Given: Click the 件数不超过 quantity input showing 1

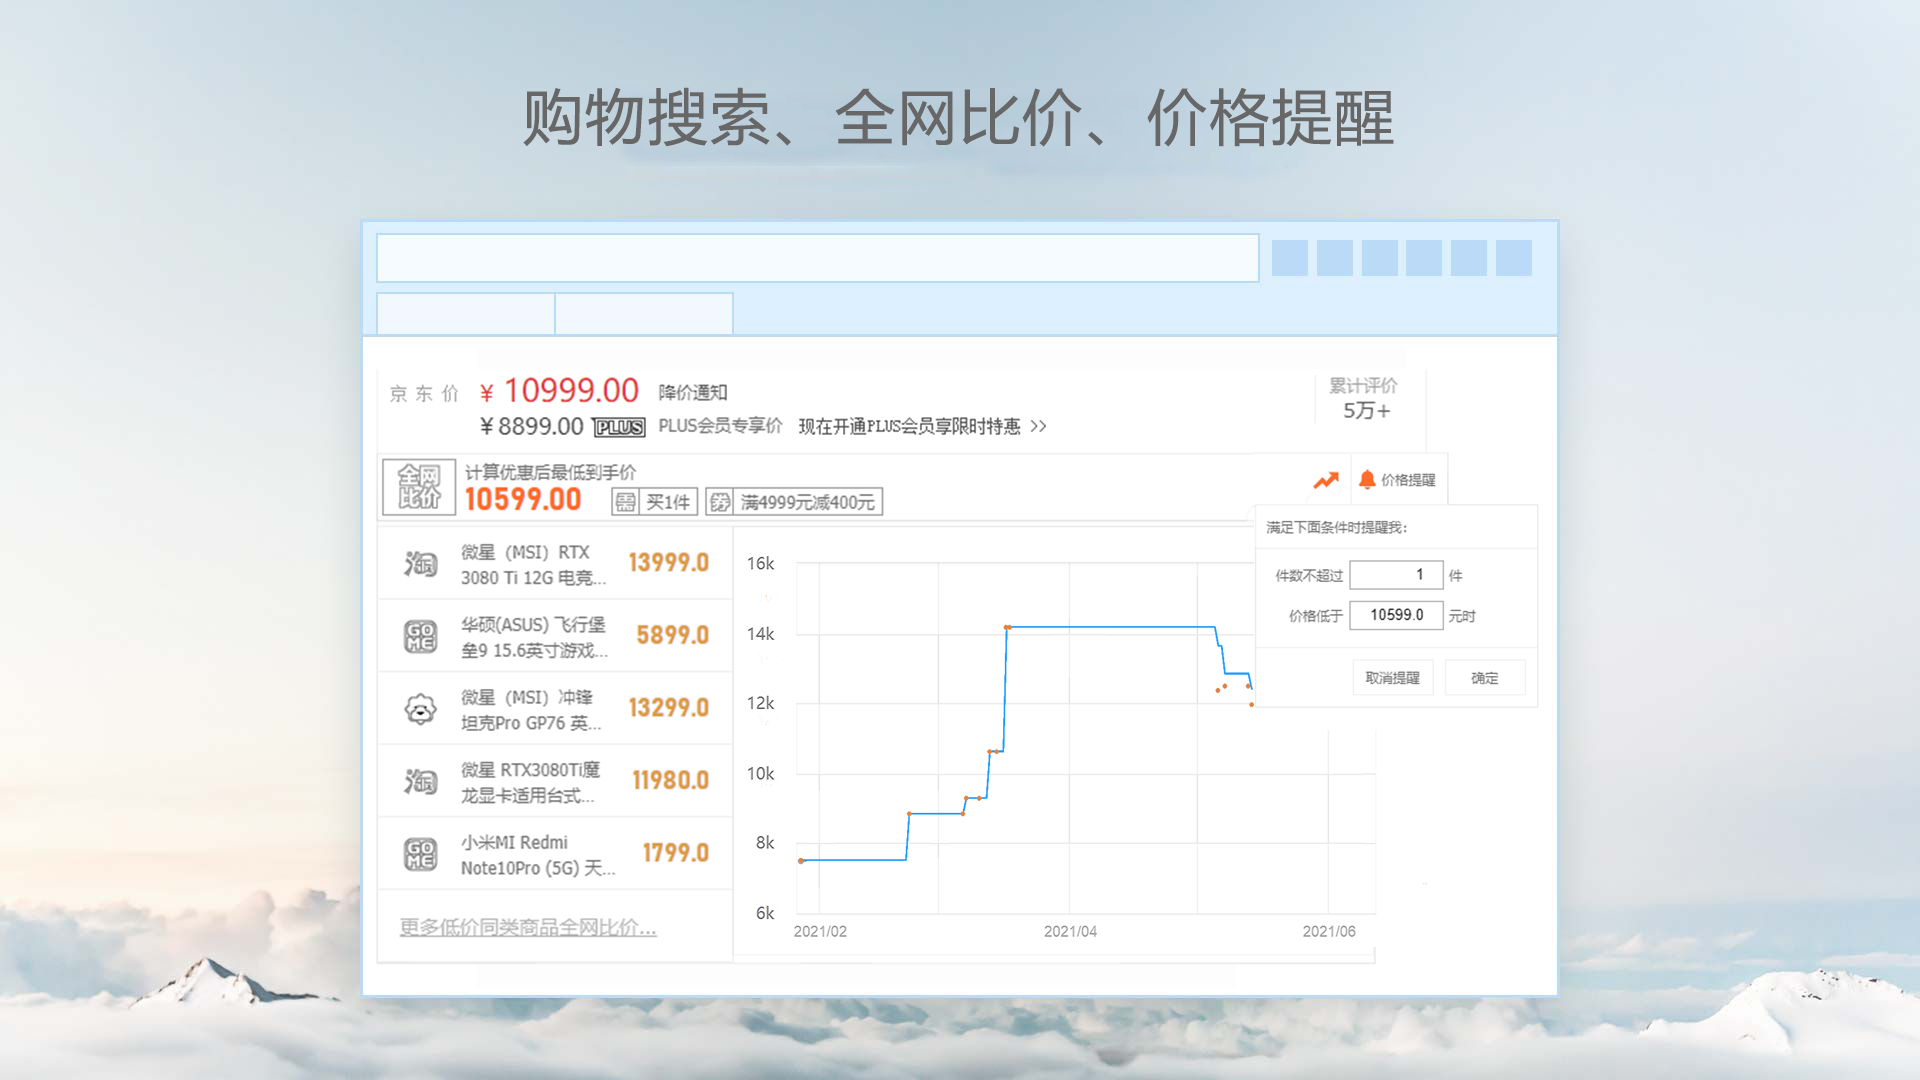Looking at the screenshot, I should 1395,574.
